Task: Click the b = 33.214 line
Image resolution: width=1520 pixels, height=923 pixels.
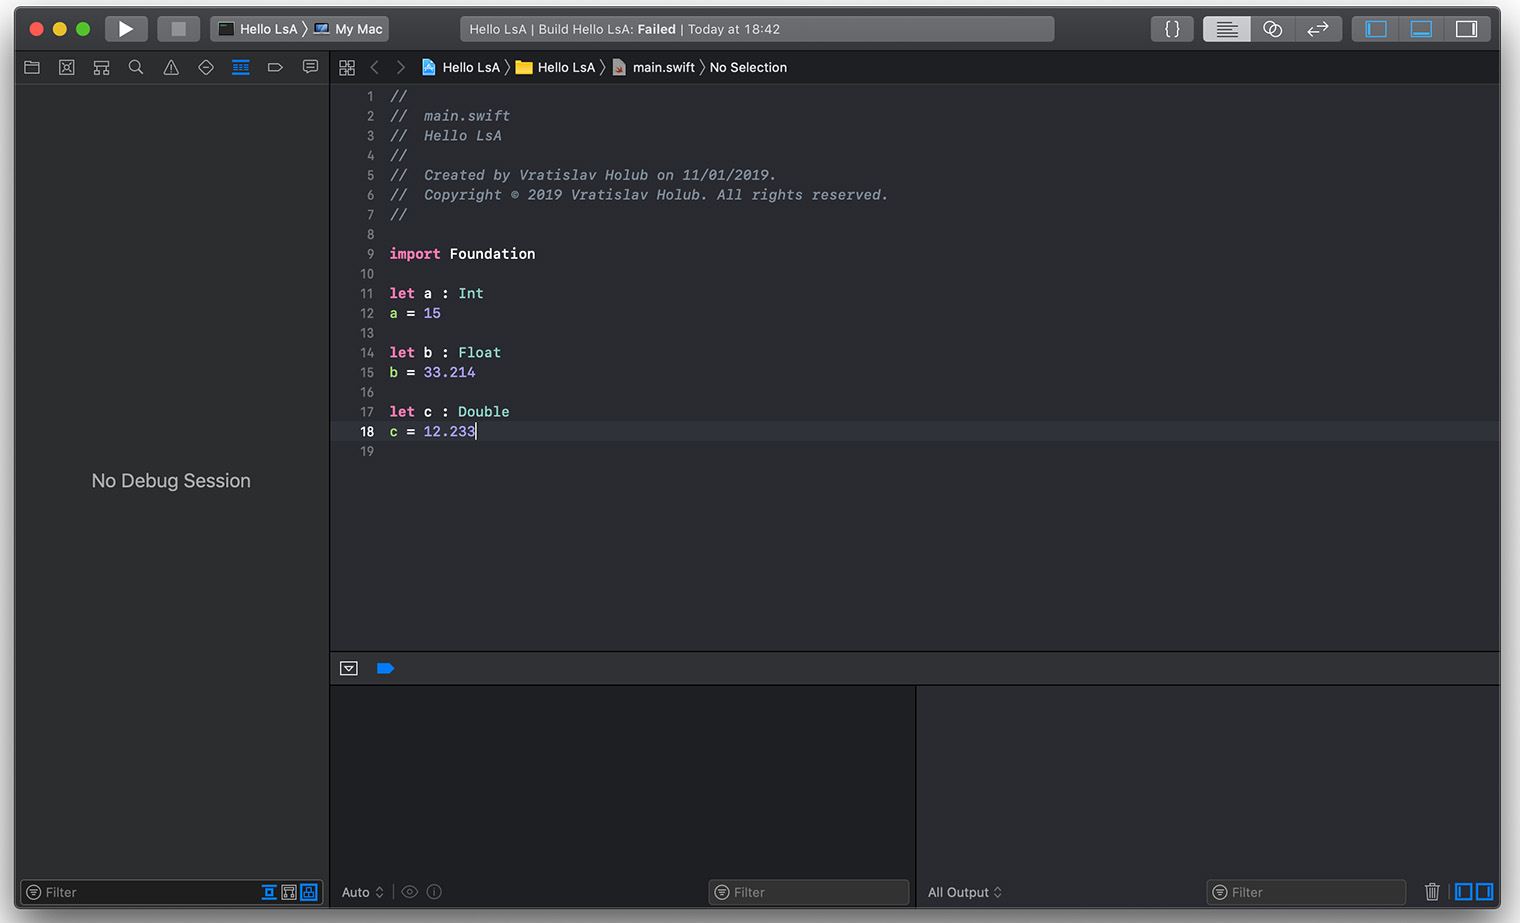Action: pyautogui.click(x=432, y=373)
